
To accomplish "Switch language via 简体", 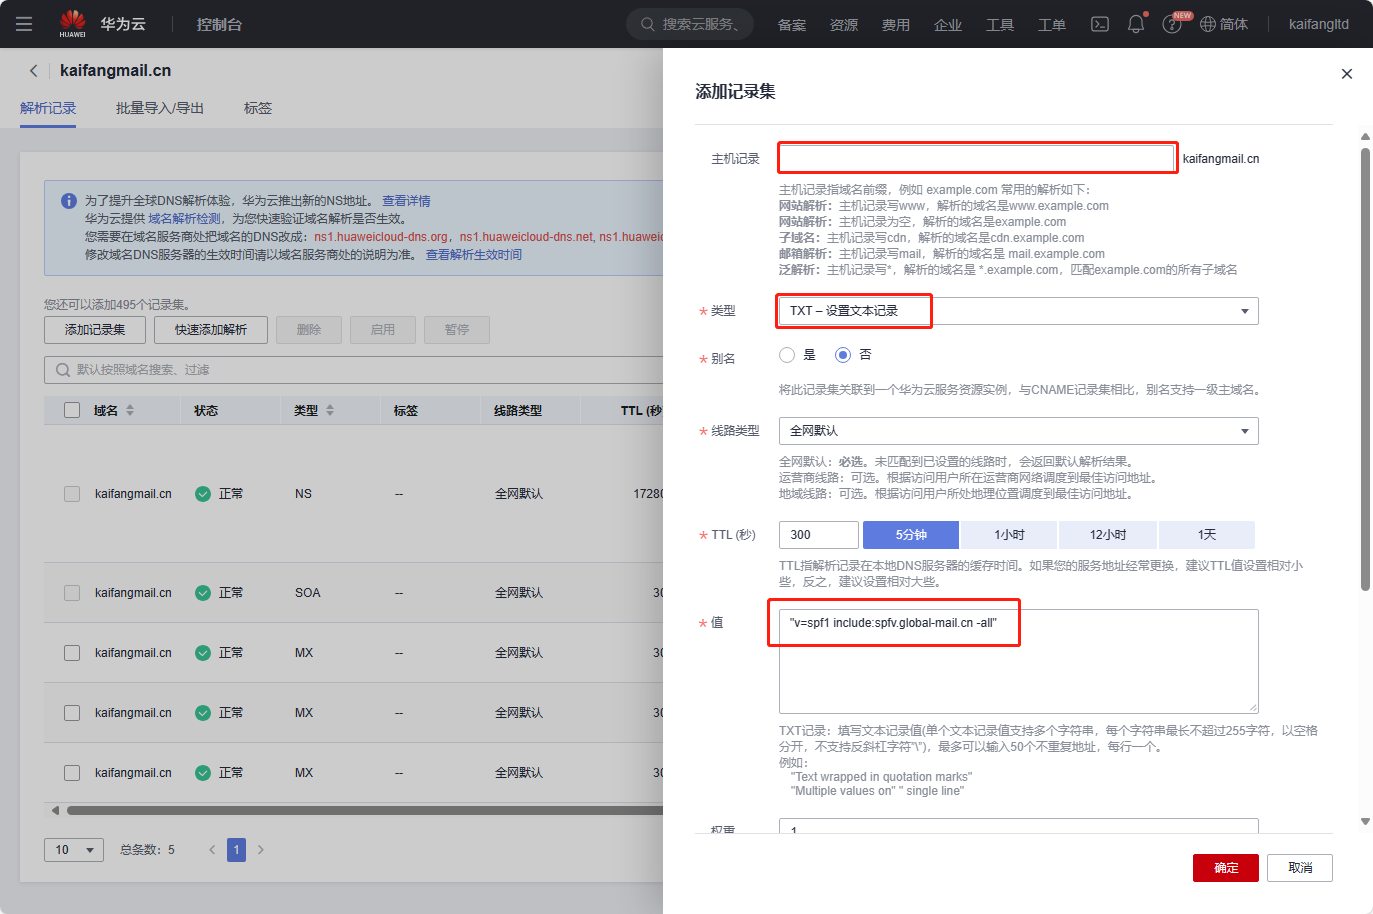I will click(x=1233, y=24).
